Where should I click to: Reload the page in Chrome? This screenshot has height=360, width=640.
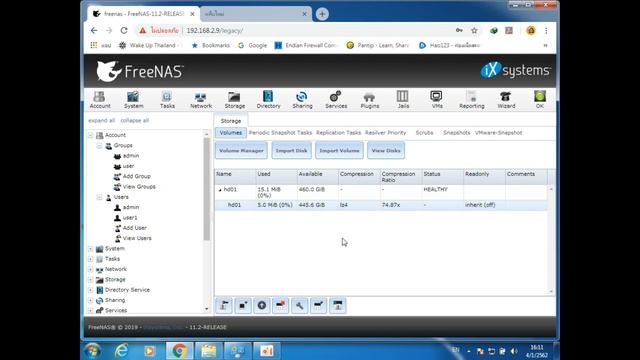tap(124, 30)
